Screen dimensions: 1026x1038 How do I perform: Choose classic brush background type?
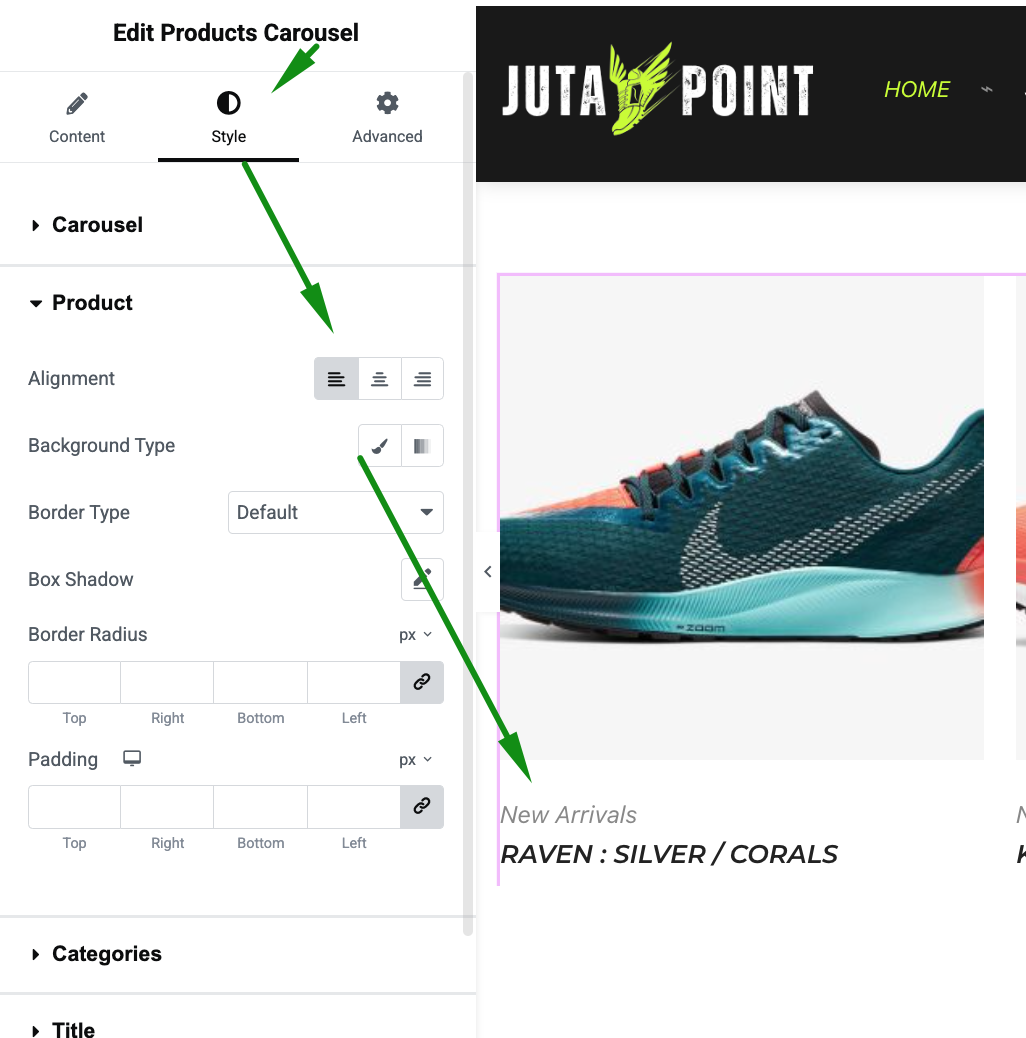point(379,446)
